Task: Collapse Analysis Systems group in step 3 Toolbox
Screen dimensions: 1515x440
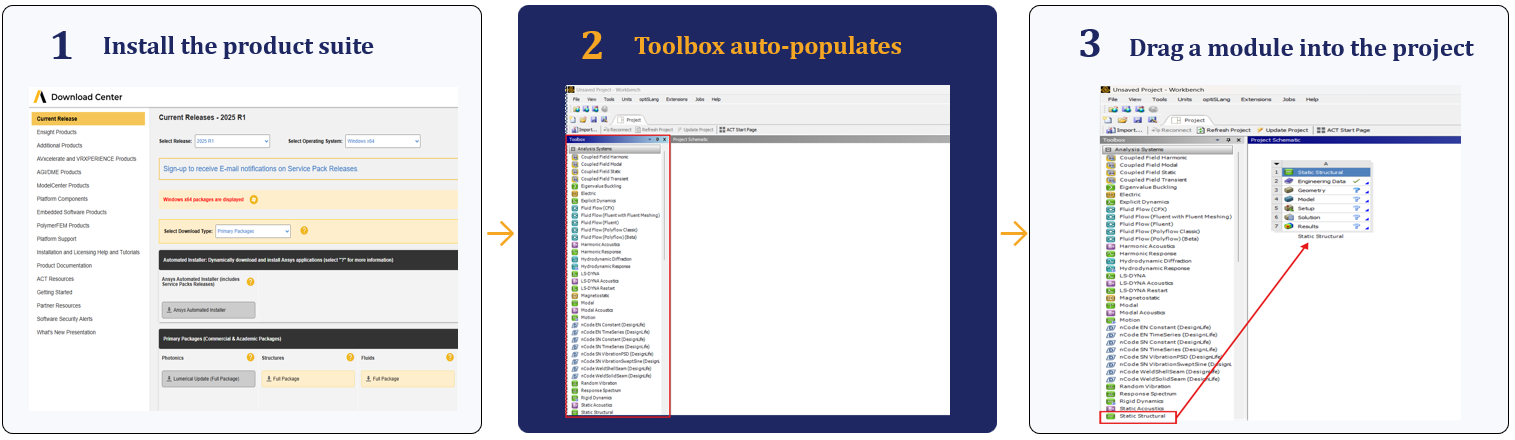Action: (1108, 149)
